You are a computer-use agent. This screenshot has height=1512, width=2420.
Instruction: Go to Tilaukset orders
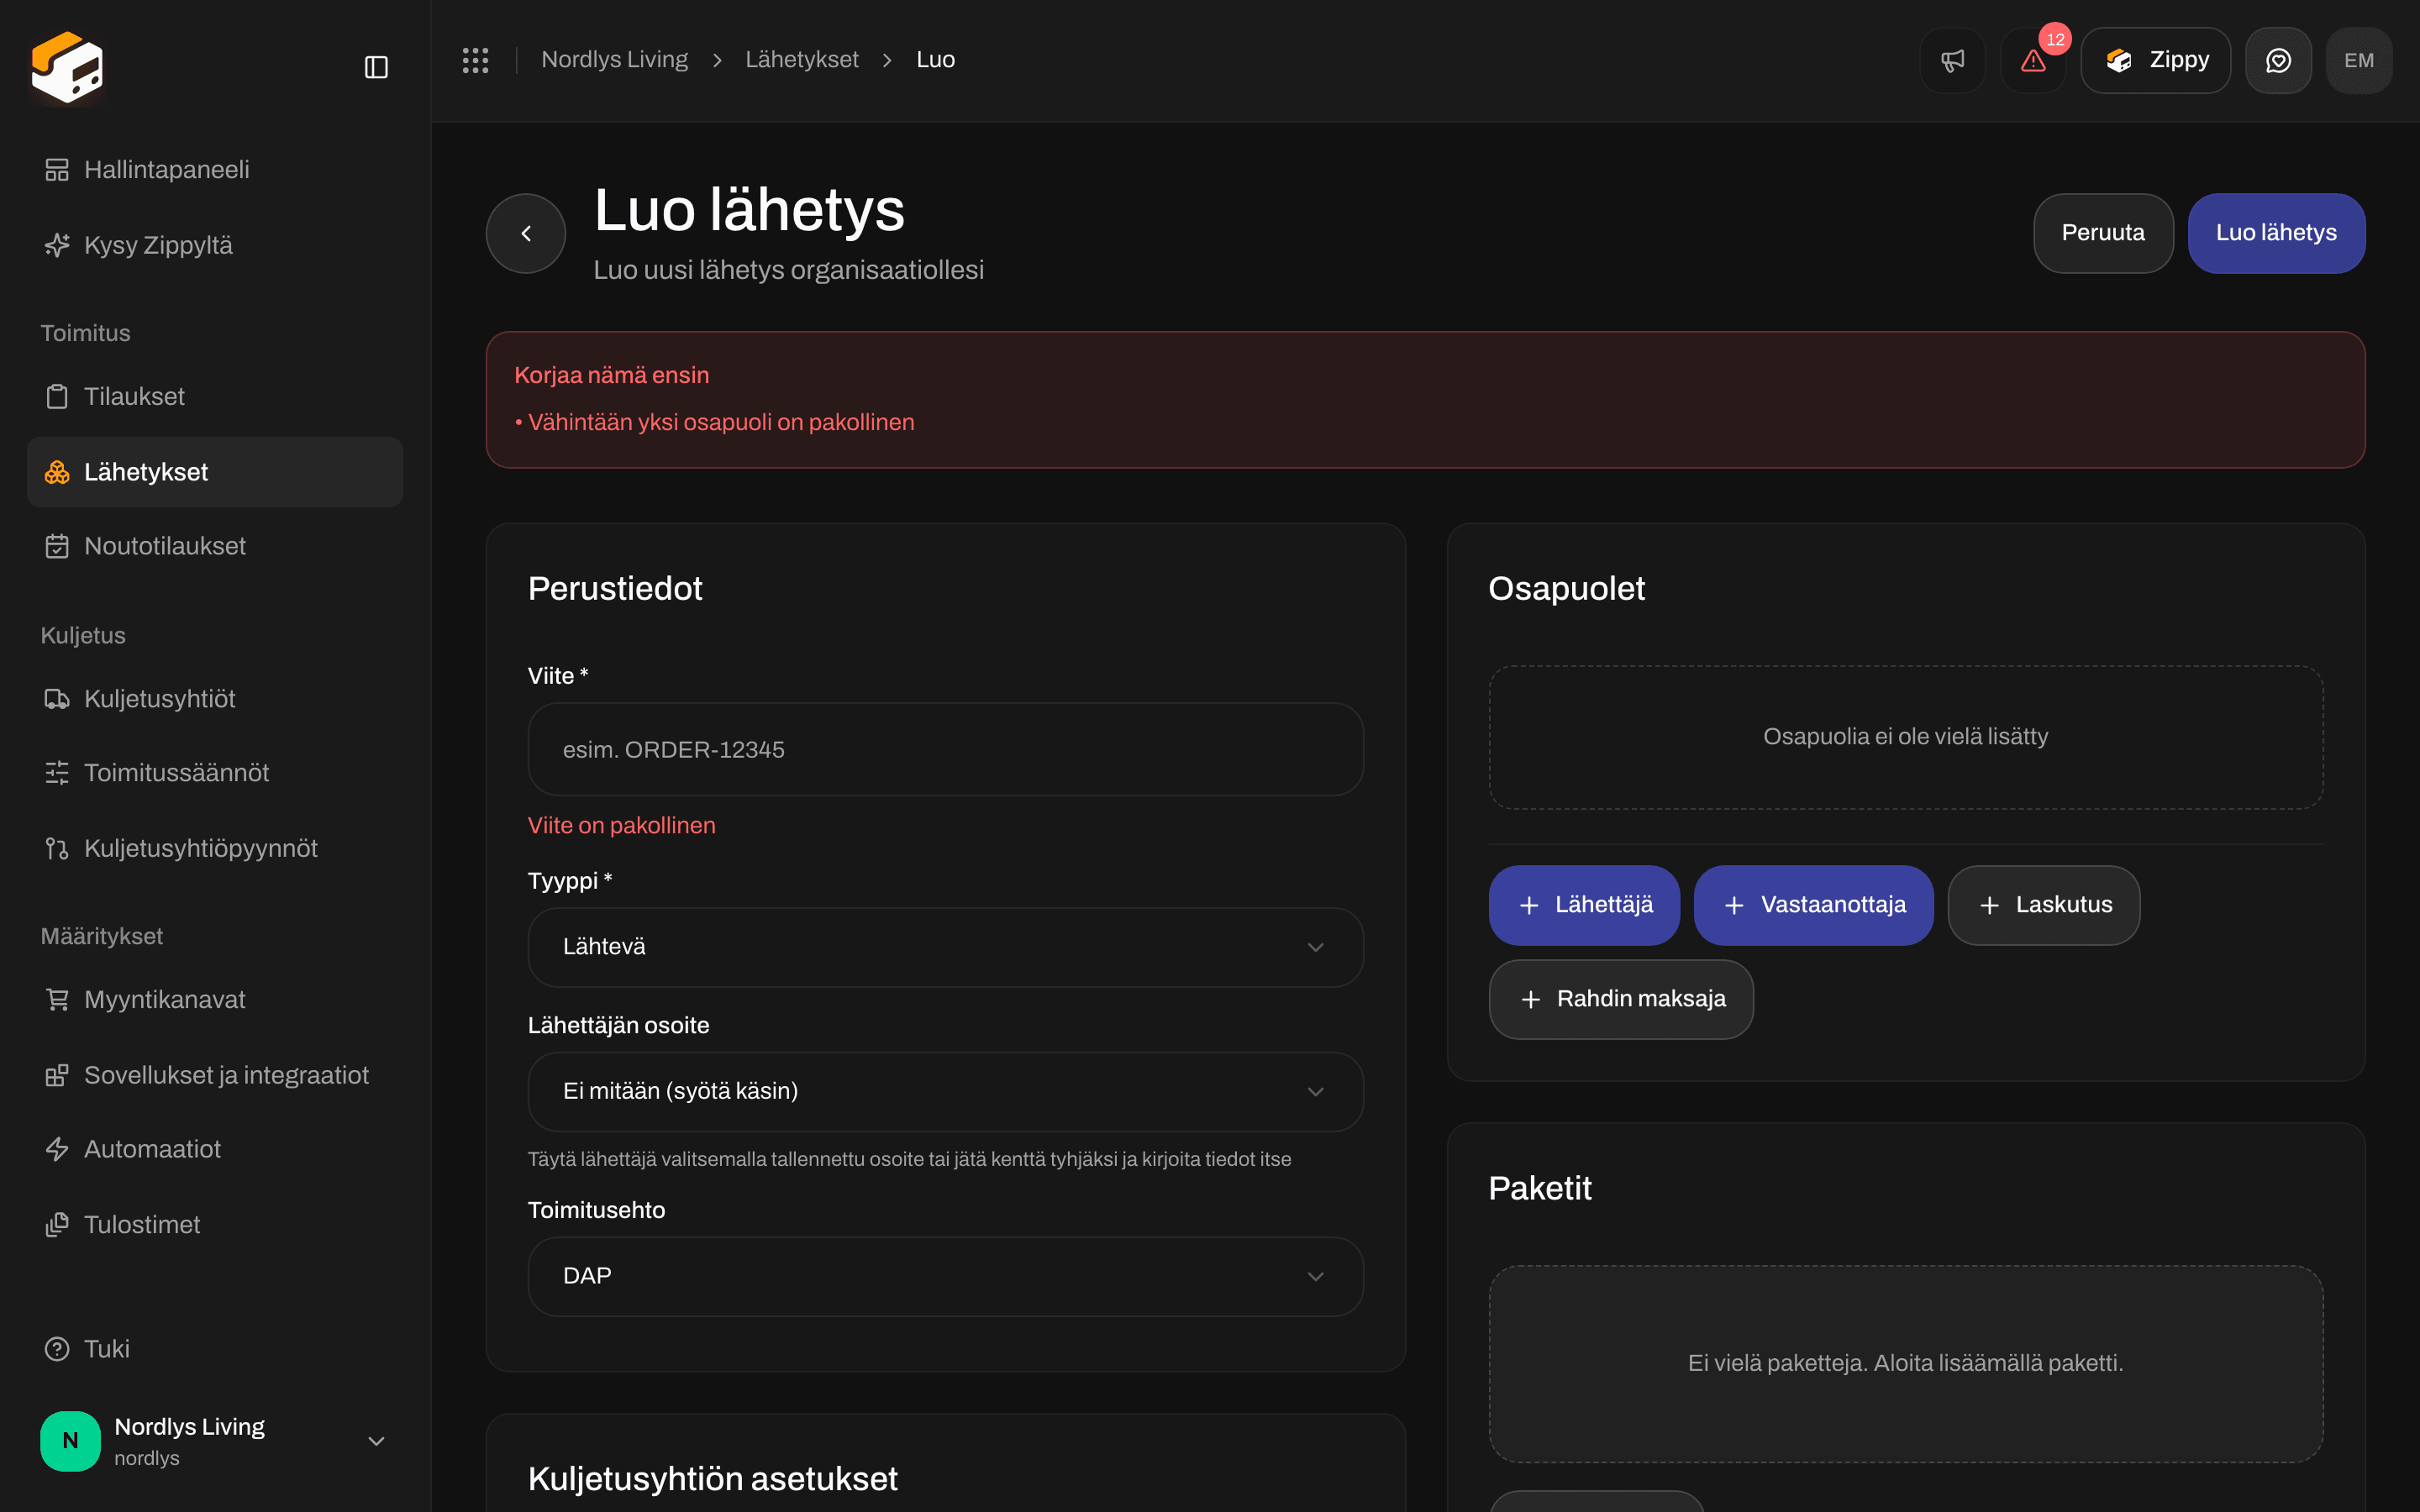point(215,397)
